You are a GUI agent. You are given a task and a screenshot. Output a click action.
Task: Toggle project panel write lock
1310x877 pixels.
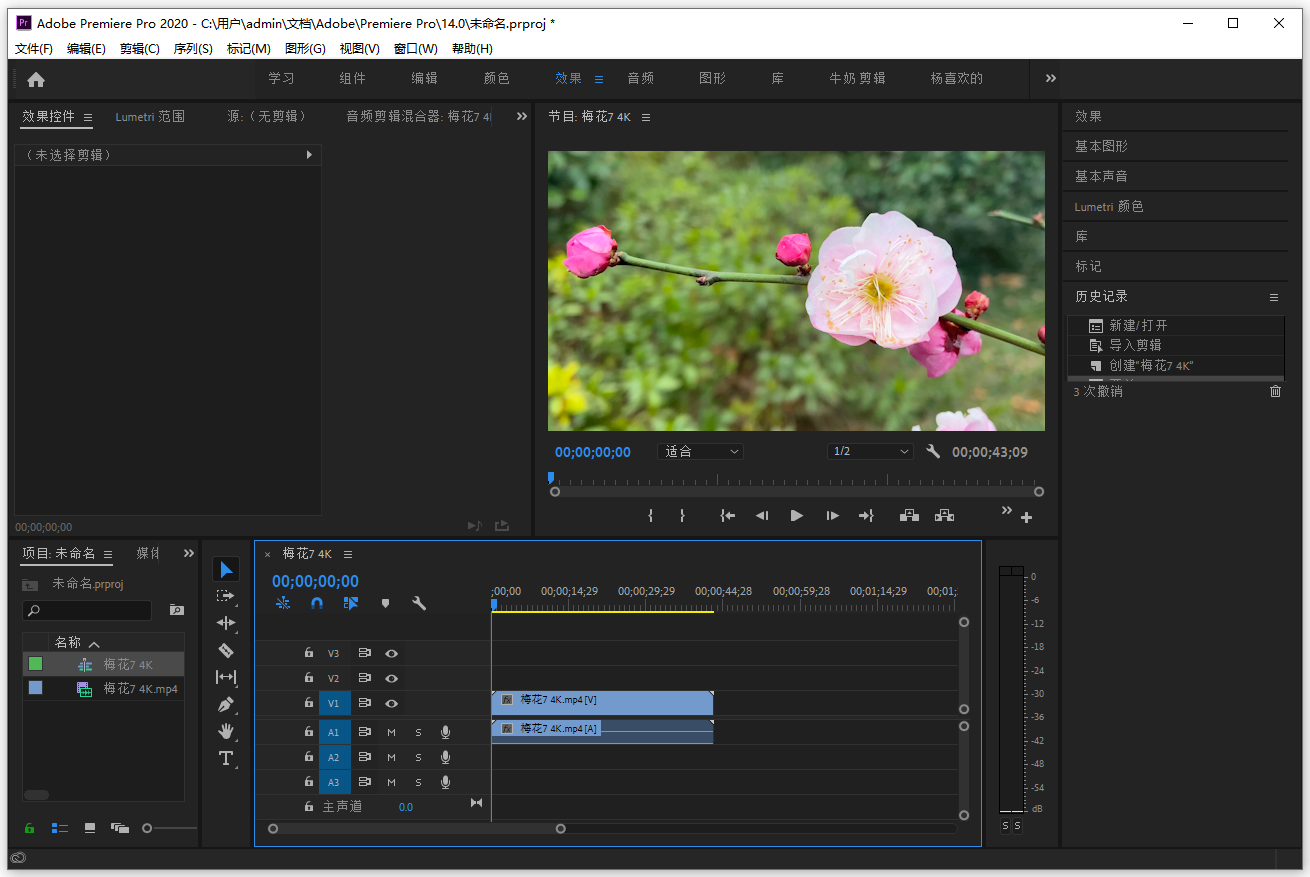[29, 828]
